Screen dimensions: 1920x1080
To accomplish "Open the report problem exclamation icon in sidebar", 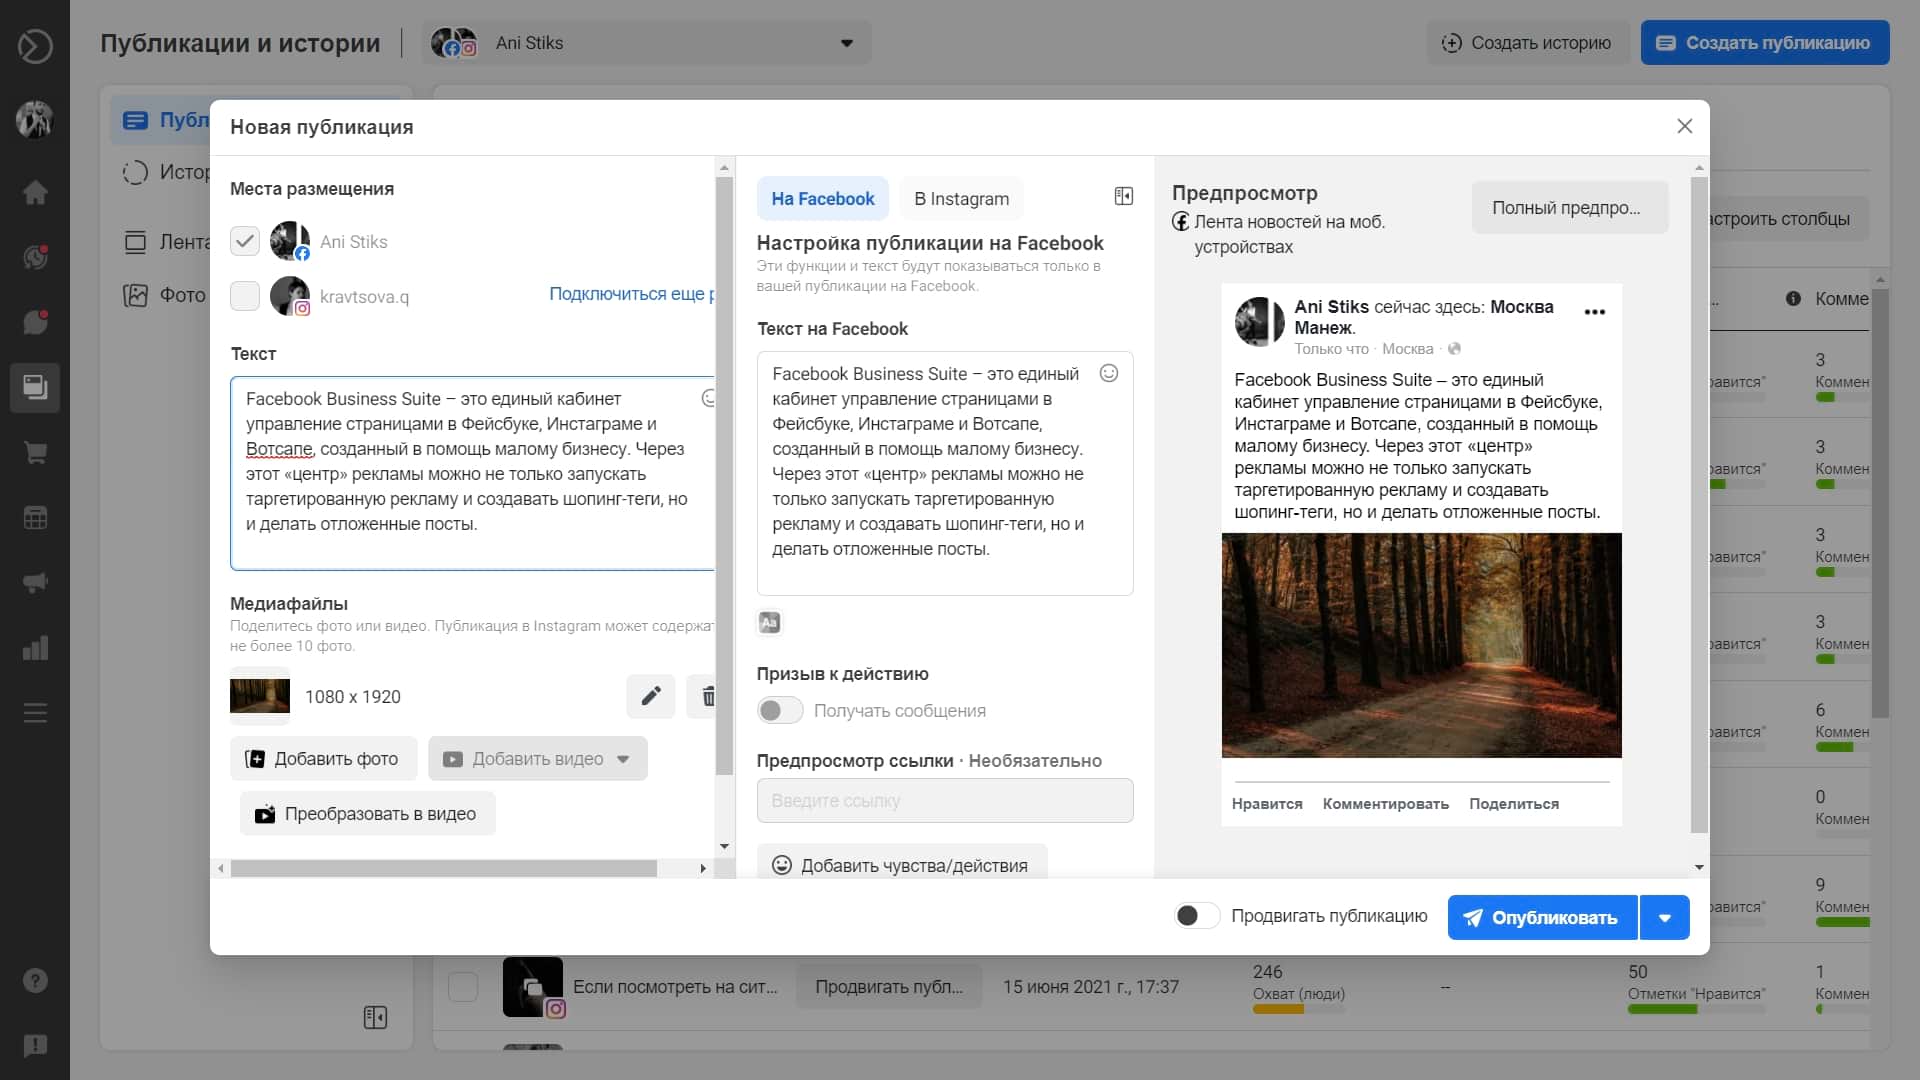I will click(x=35, y=1046).
